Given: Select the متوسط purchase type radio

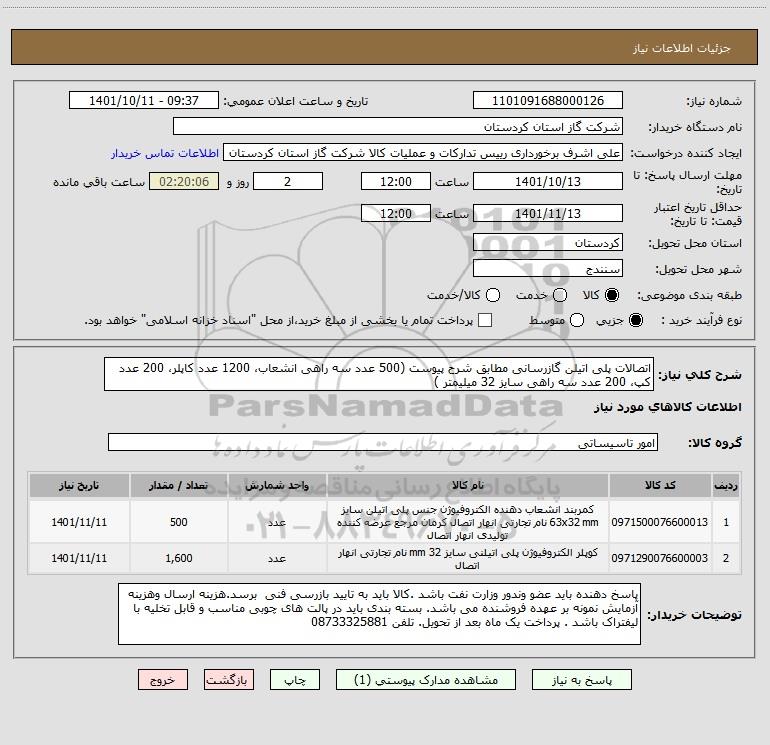Looking at the screenshot, I should [577, 320].
